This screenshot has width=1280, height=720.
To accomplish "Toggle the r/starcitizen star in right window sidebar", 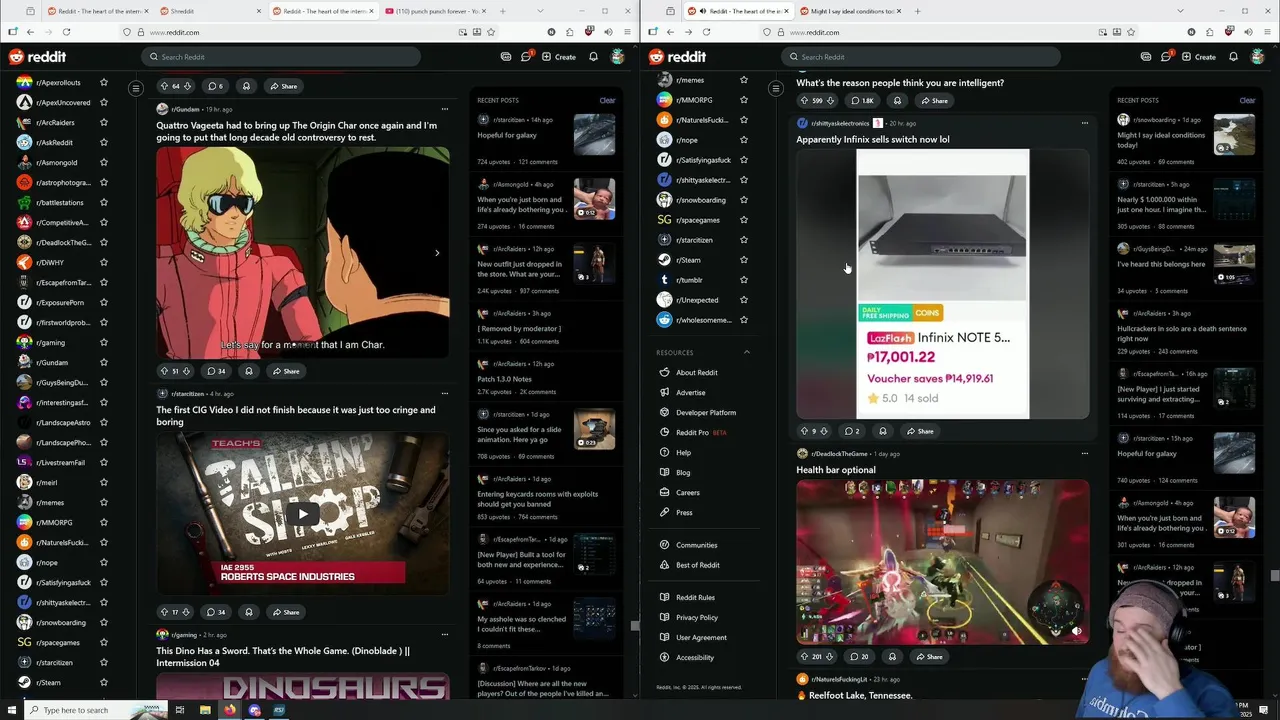I will tap(743, 240).
